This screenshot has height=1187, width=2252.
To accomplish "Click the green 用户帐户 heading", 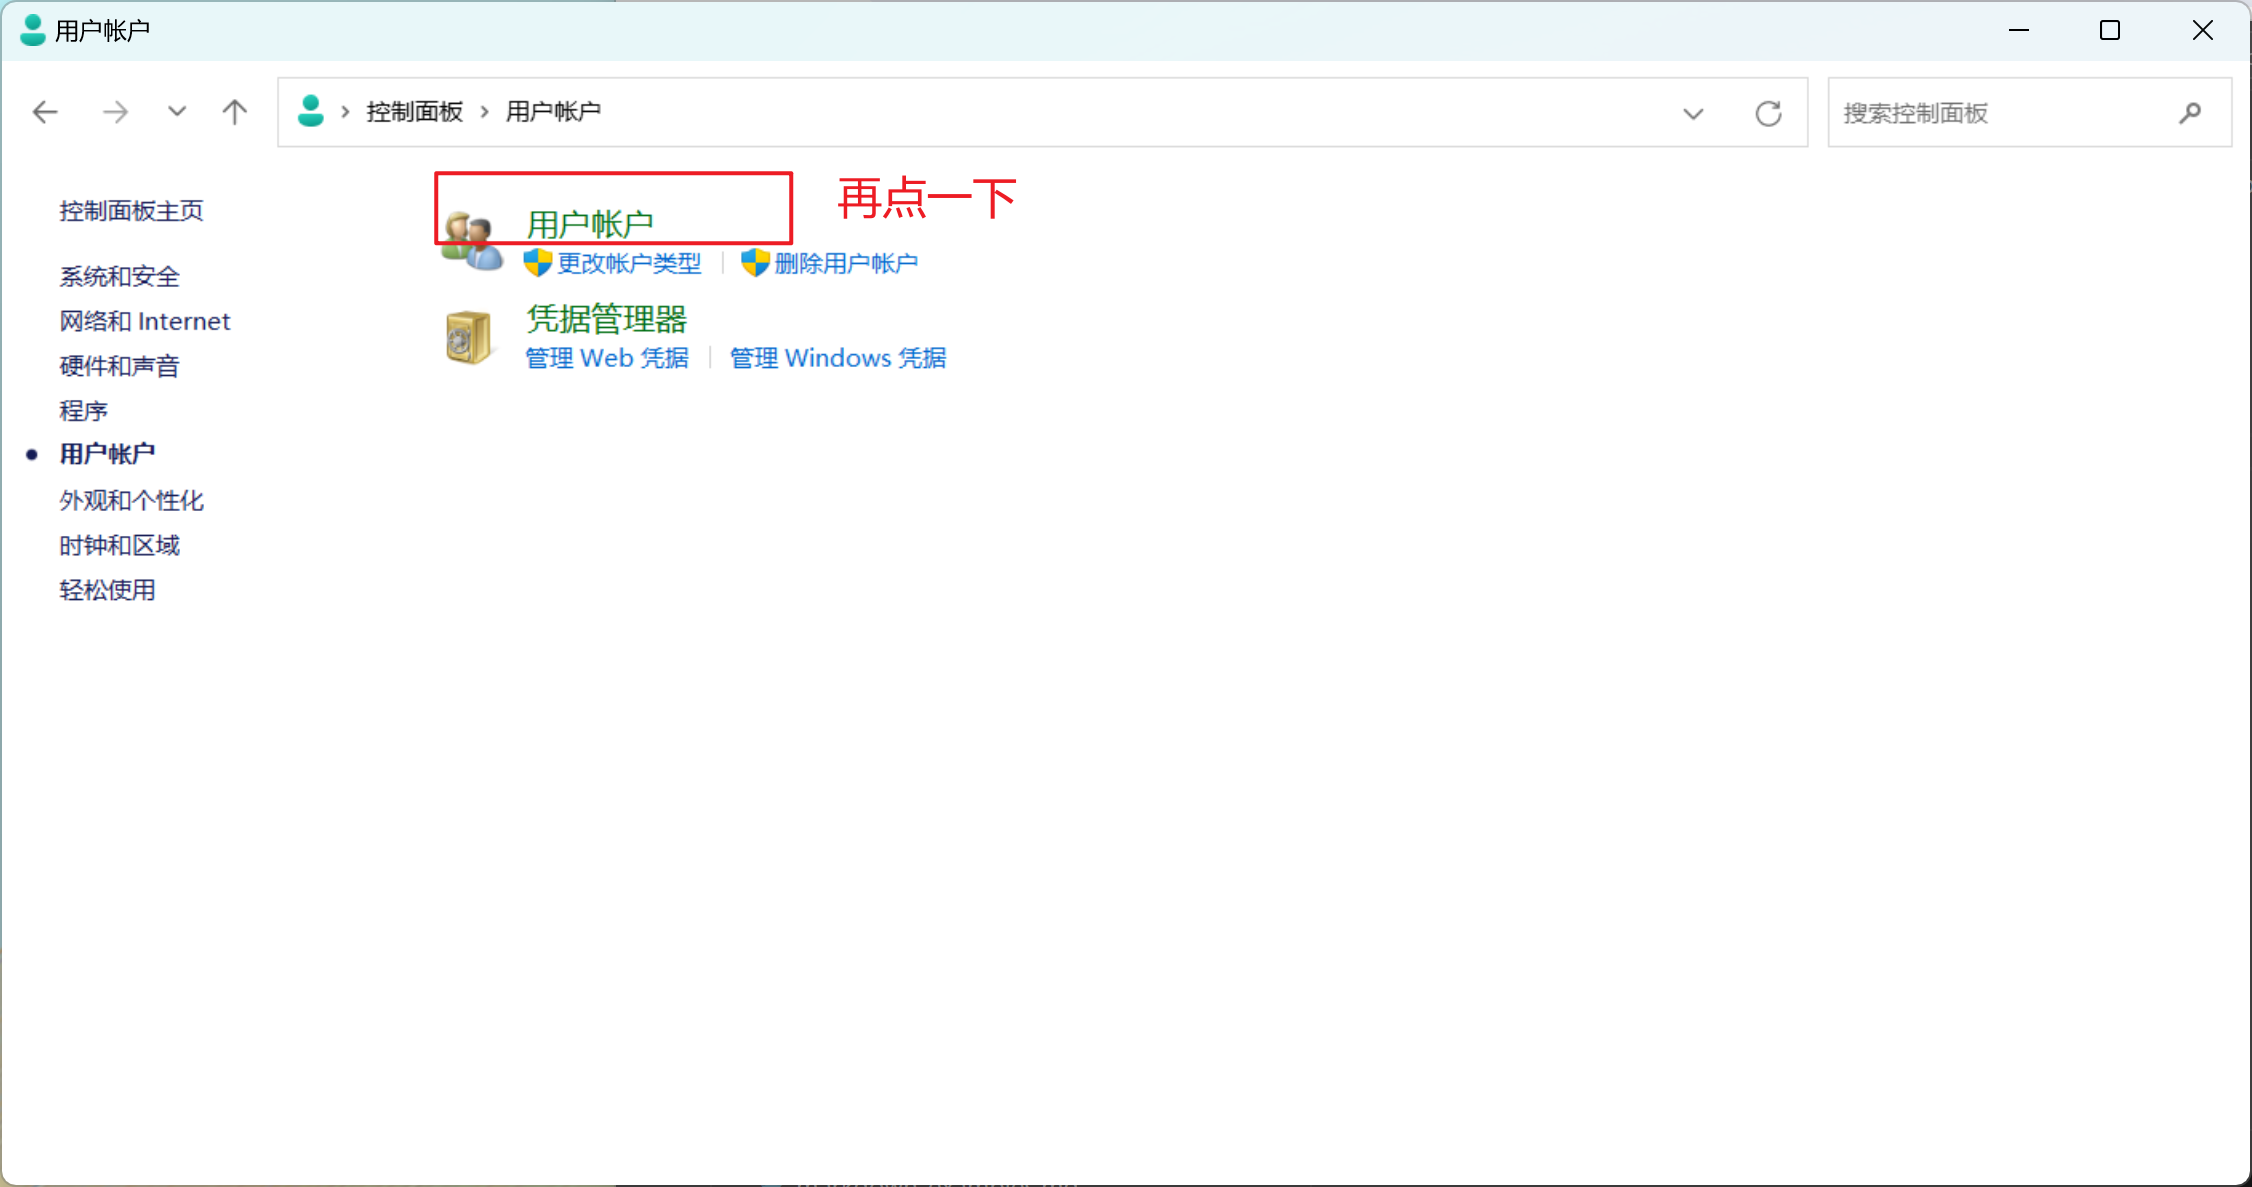I will point(590,224).
